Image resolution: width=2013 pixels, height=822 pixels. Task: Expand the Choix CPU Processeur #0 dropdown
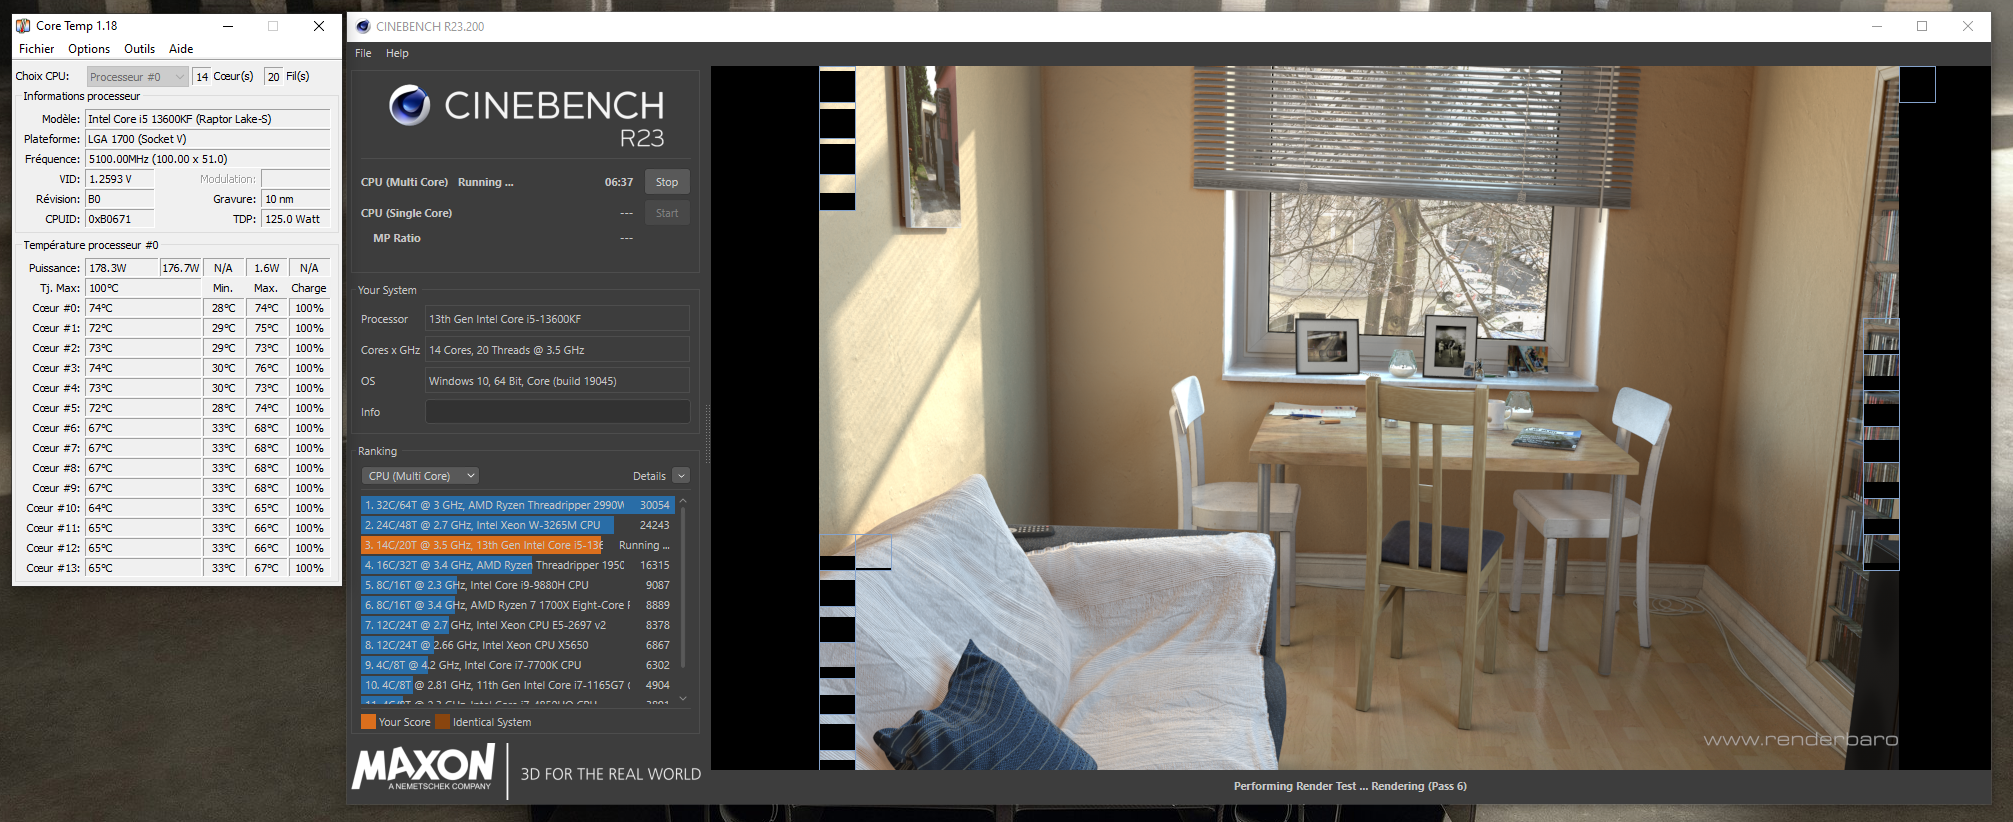coord(138,77)
